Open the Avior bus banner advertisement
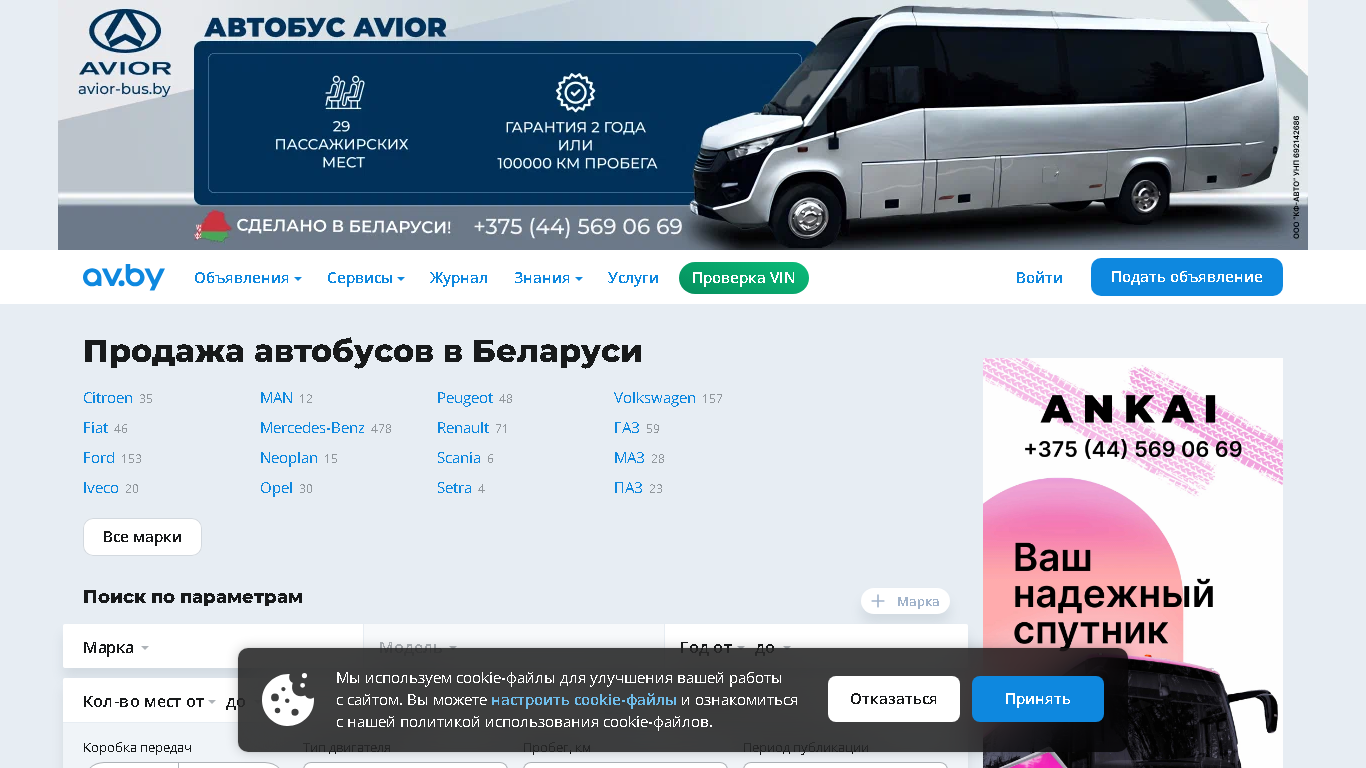The width and height of the screenshot is (1366, 768). (x=683, y=125)
